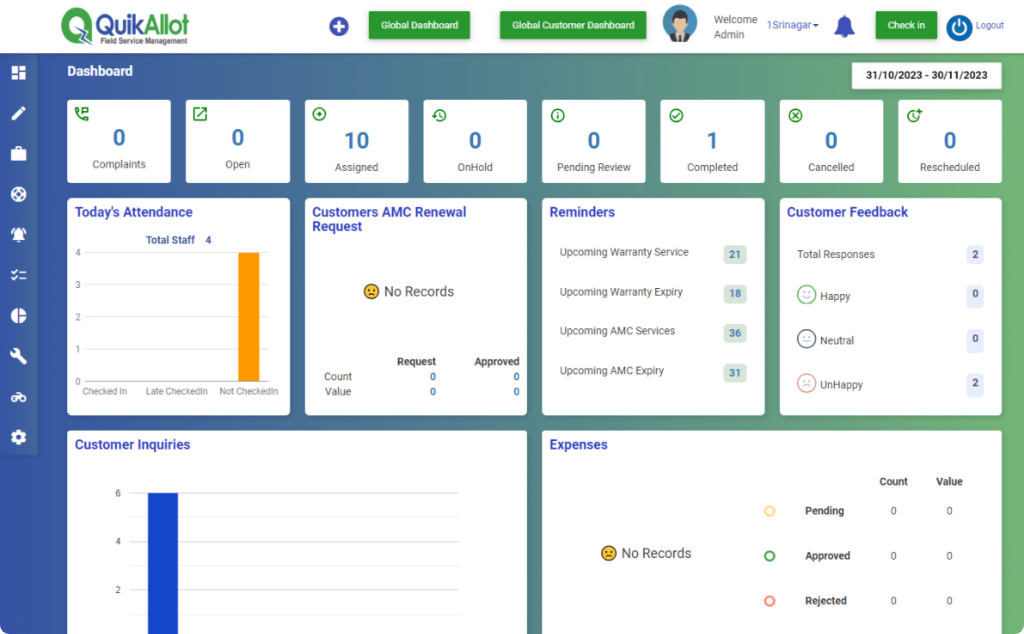The width and height of the screenshot is (1024, 634).
Task: Click the Customer Inquiries heading
Action: pos(132,445)
